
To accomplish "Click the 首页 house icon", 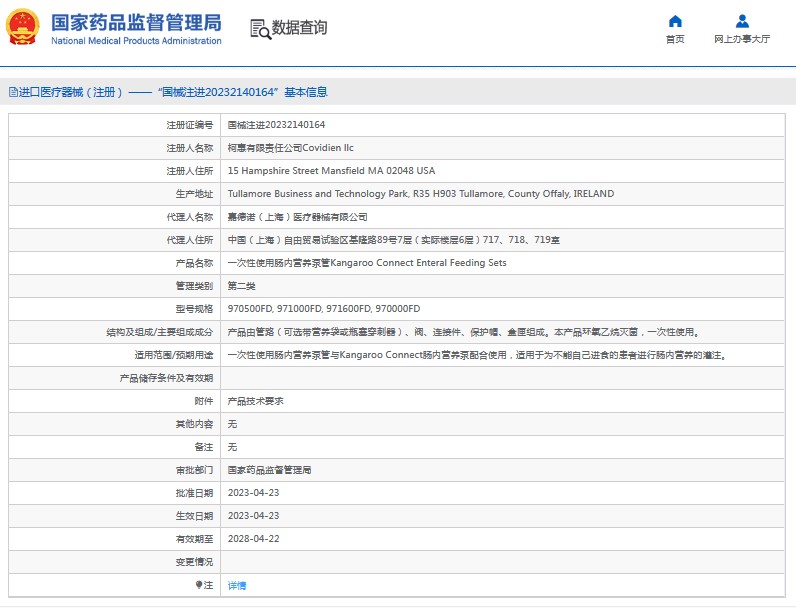I will pos(675,21).
